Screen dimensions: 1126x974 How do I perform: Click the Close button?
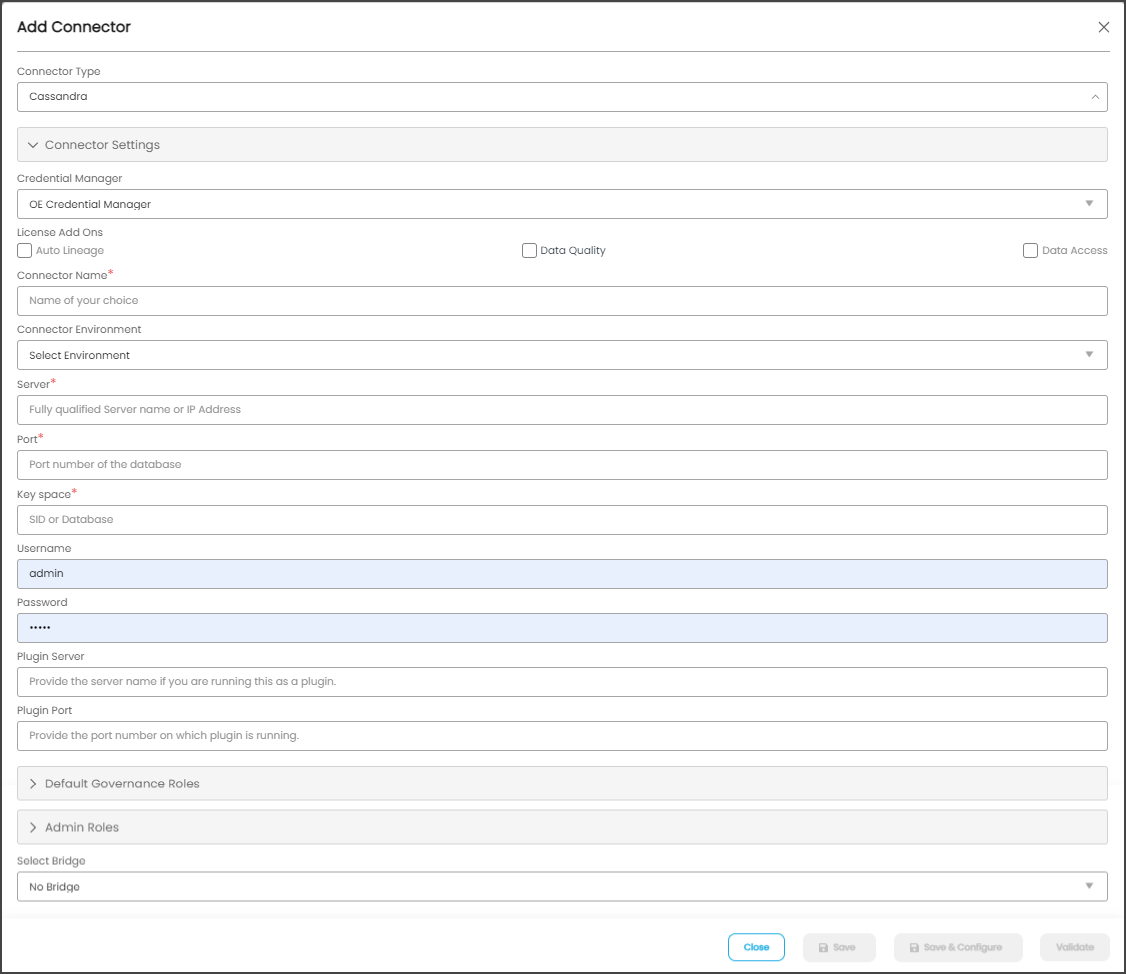point(756,947)
